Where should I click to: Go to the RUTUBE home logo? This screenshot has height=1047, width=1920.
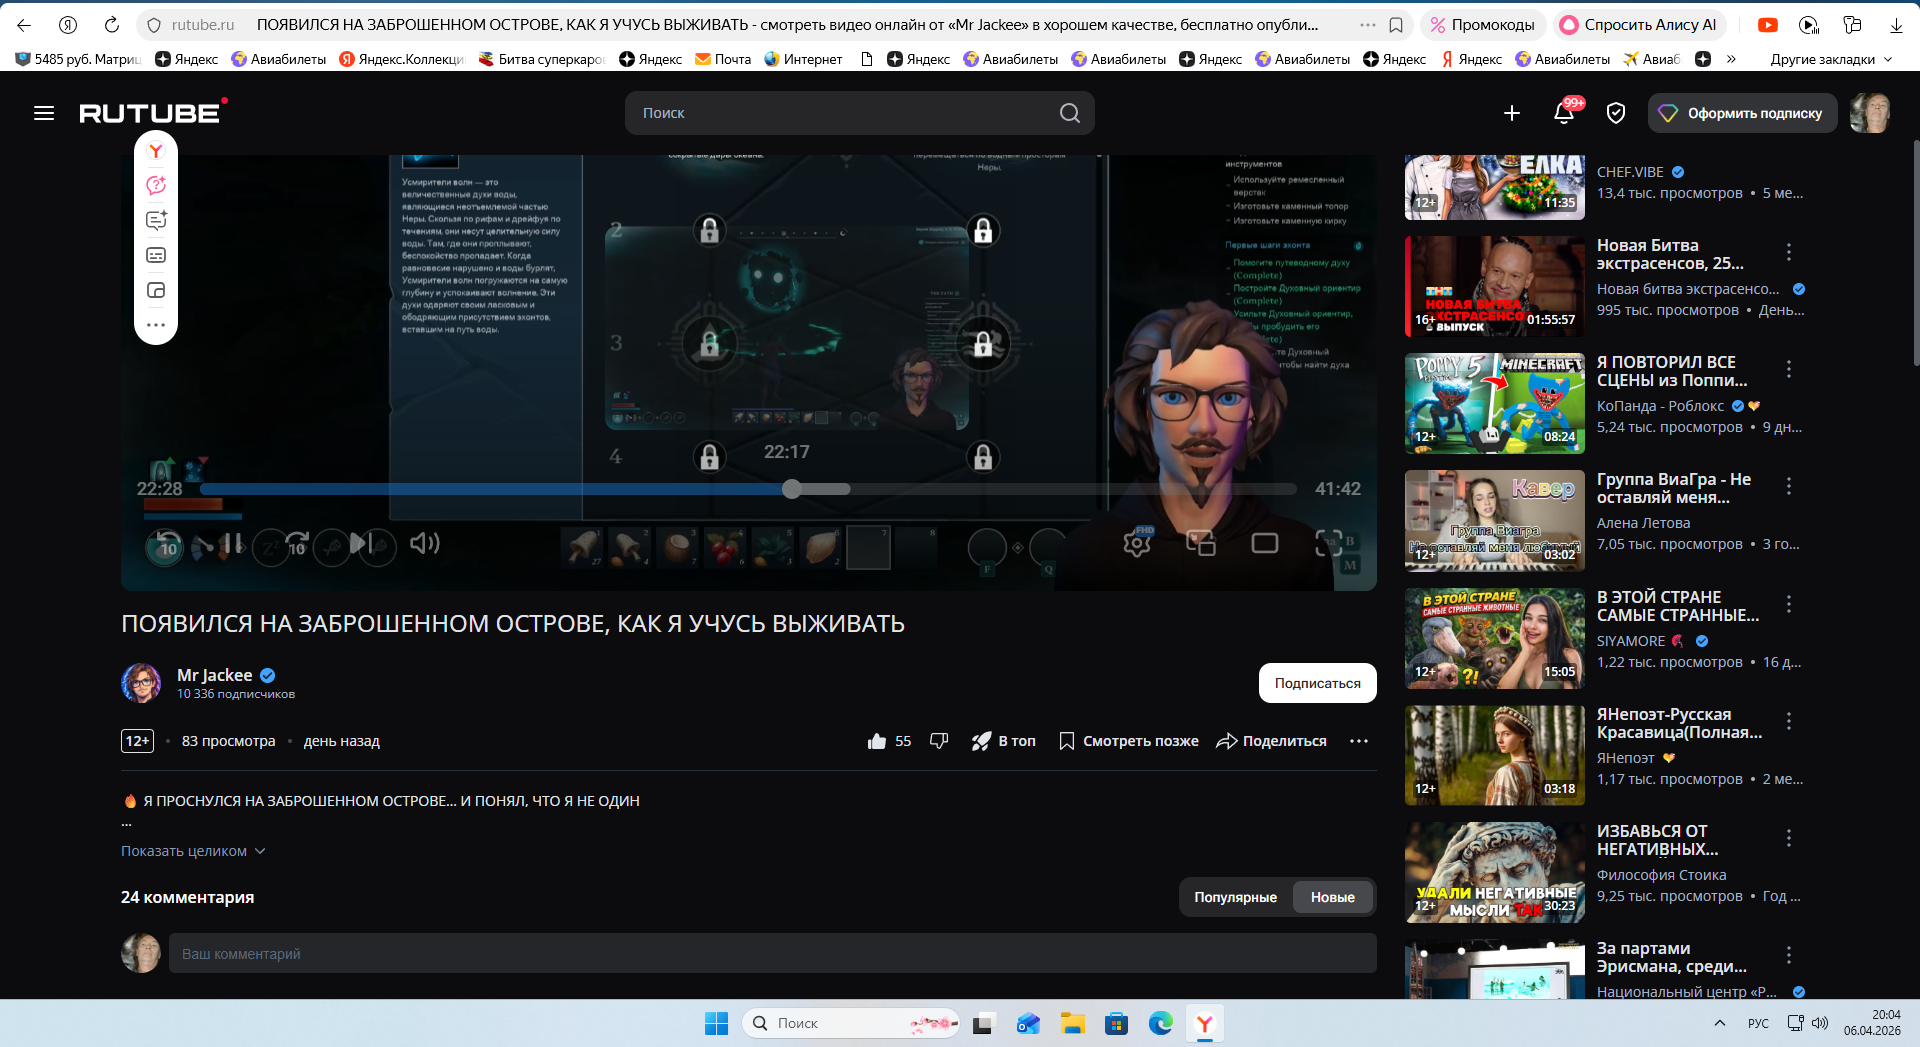(153, 112)
